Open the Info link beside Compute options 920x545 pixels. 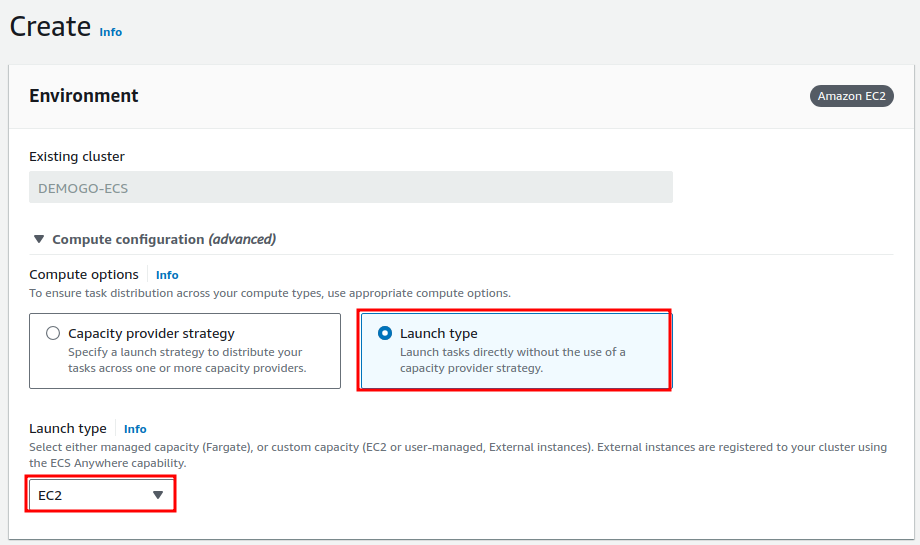167,275
